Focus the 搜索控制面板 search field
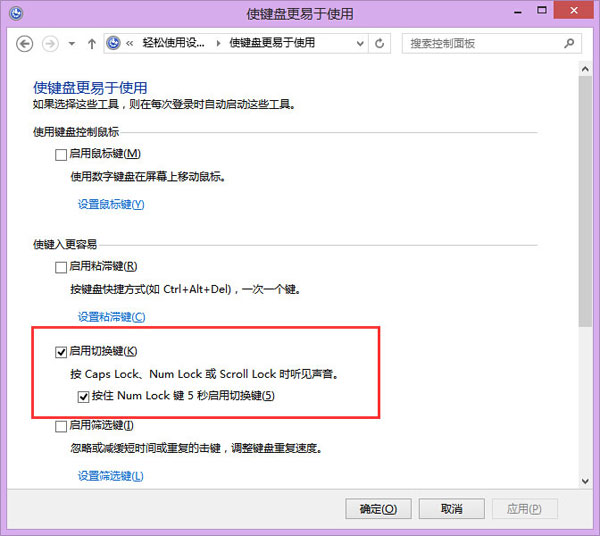 (x=480, y=44)
